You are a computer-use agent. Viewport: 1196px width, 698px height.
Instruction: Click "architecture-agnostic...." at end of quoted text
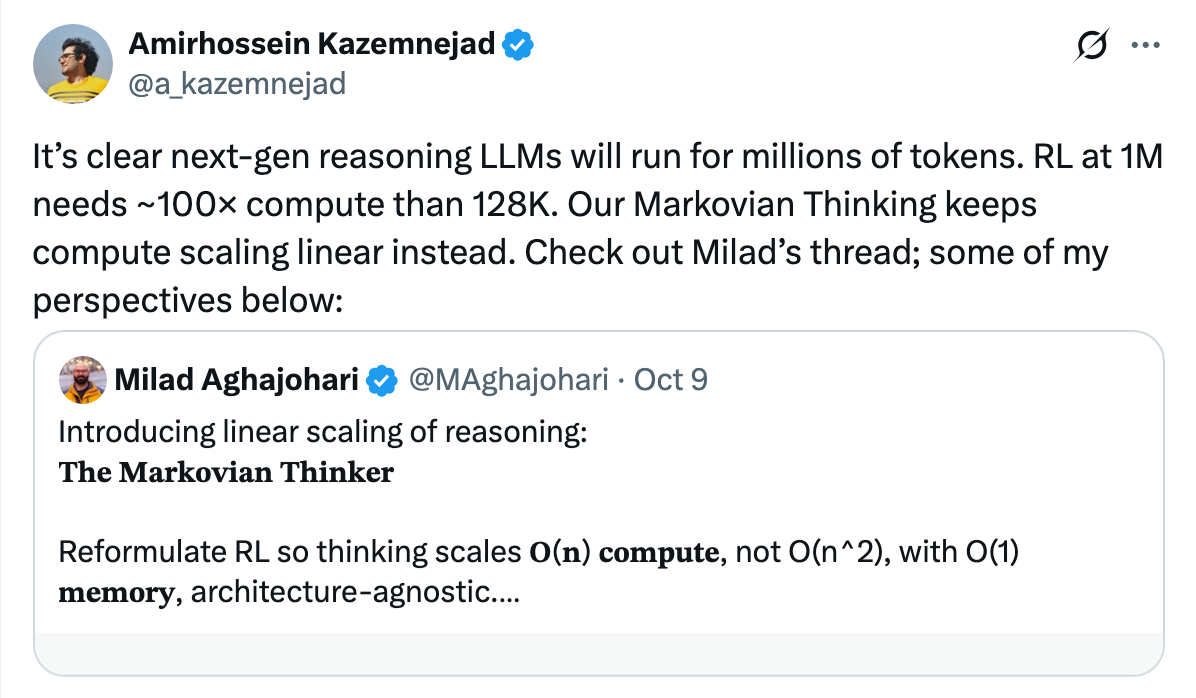355,593
